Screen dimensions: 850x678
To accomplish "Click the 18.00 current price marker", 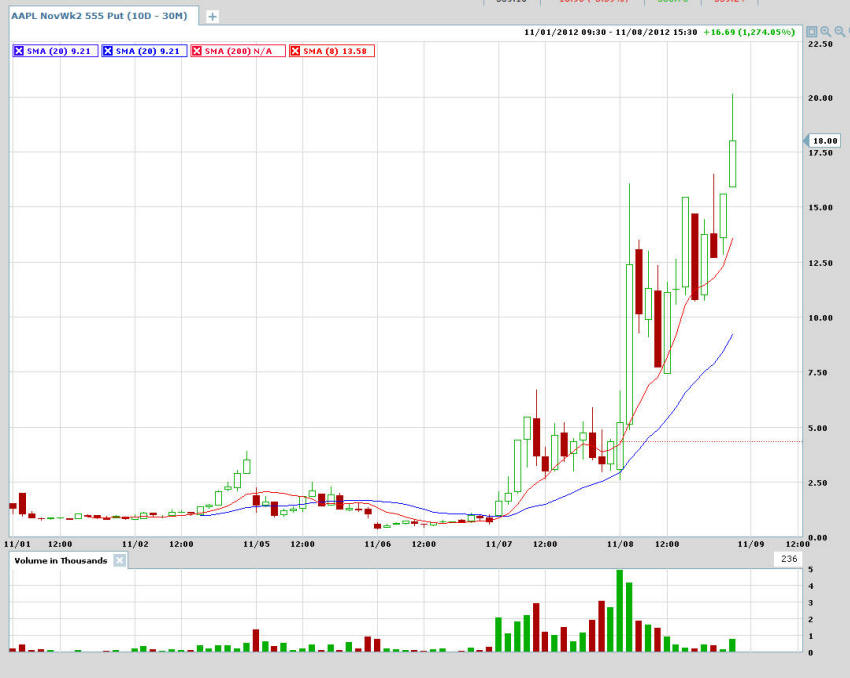I will 823,142.
